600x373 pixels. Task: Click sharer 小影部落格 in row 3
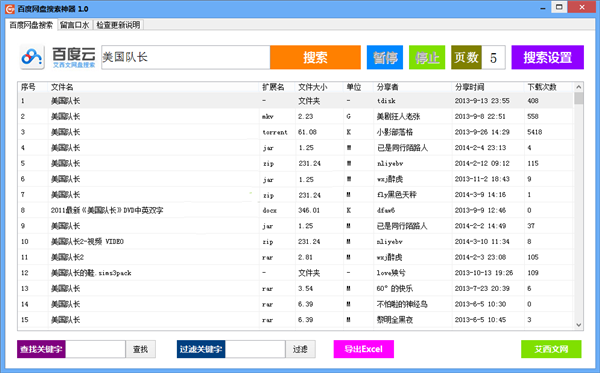click(x=395, y=132)
